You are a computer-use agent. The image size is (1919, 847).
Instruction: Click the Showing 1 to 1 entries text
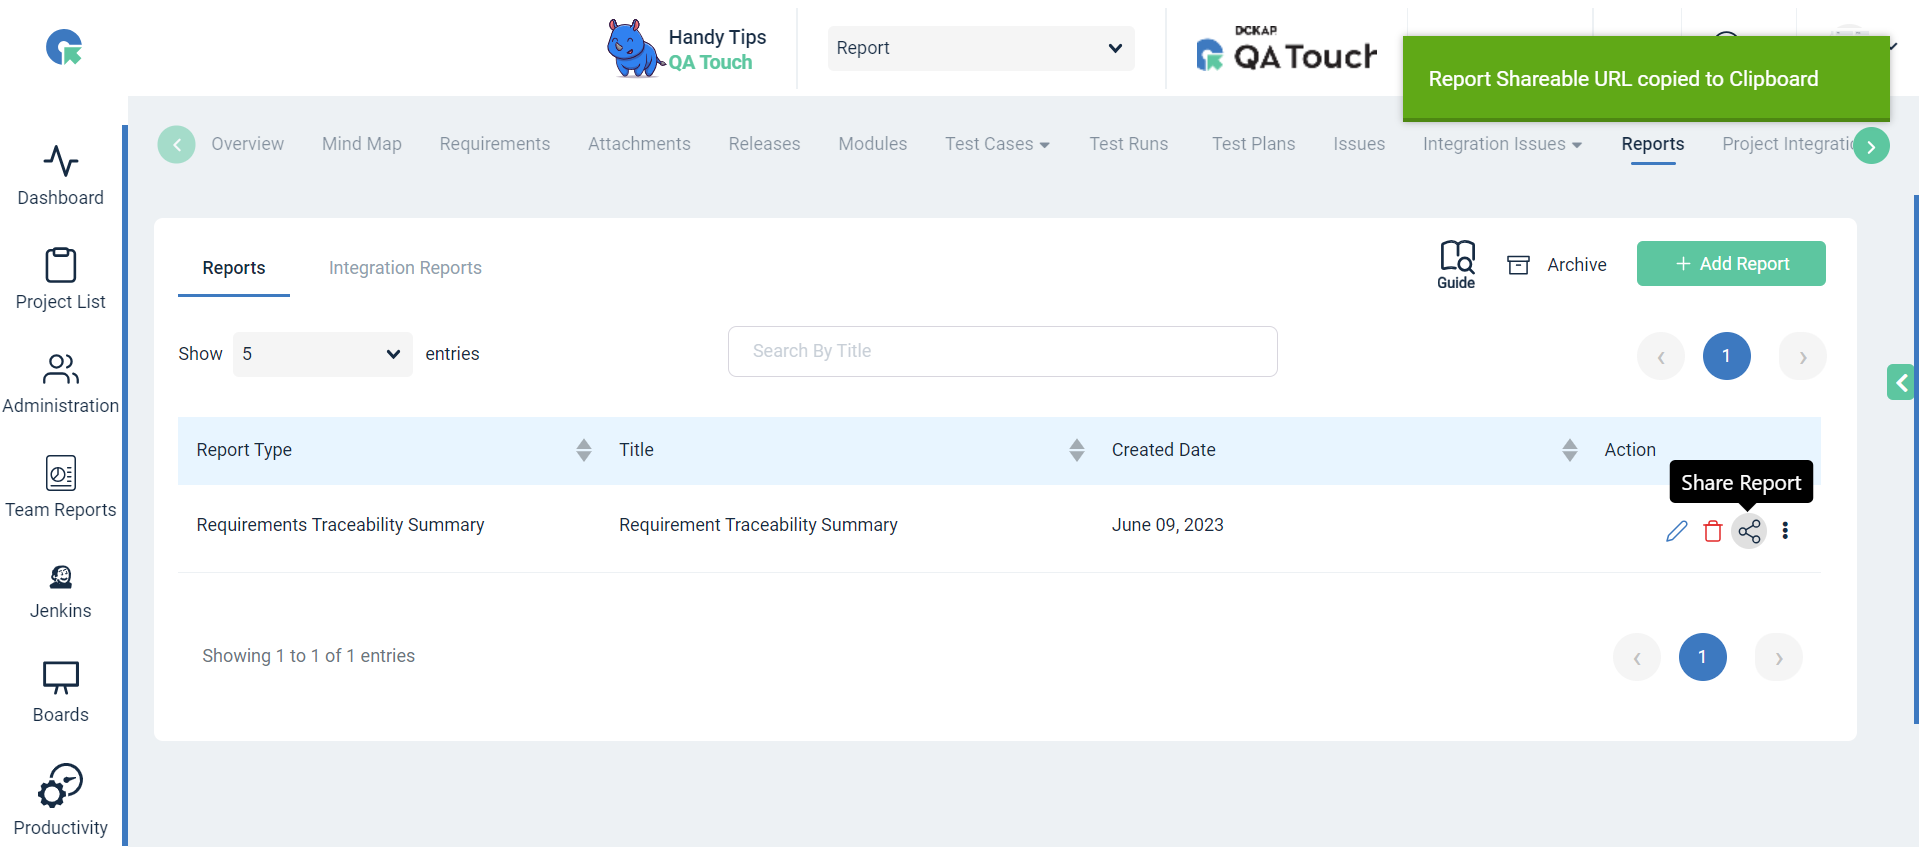pos(309,656)
